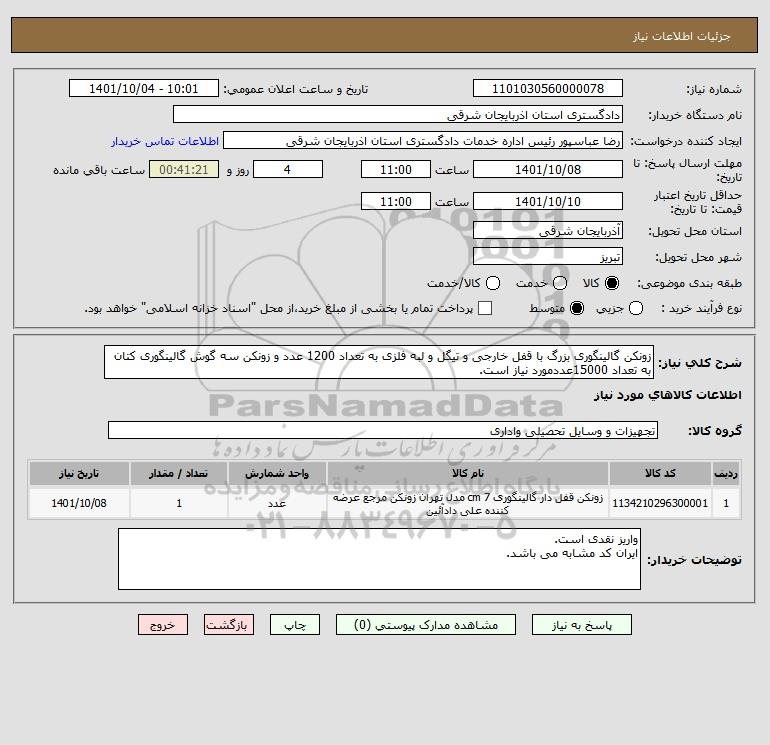Click the general description text box شرح کلی نیاز

click(379, 362)
